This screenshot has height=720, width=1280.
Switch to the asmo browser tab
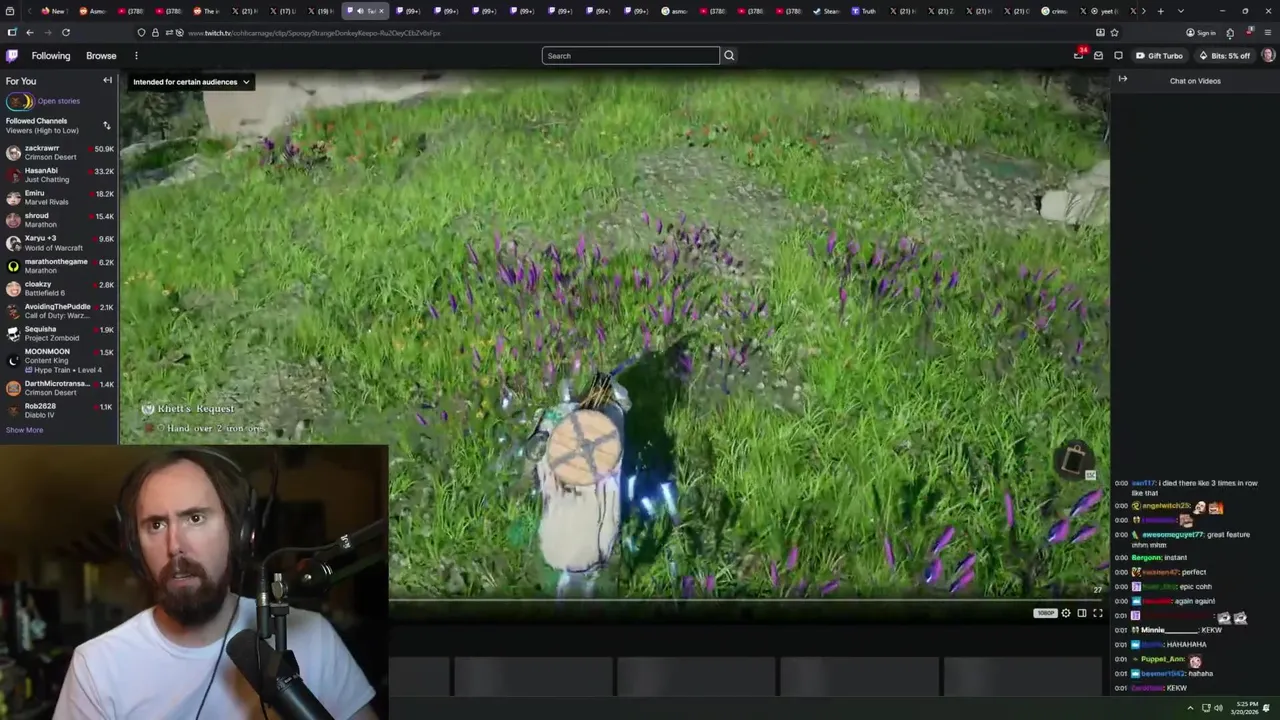click(675, 11)
